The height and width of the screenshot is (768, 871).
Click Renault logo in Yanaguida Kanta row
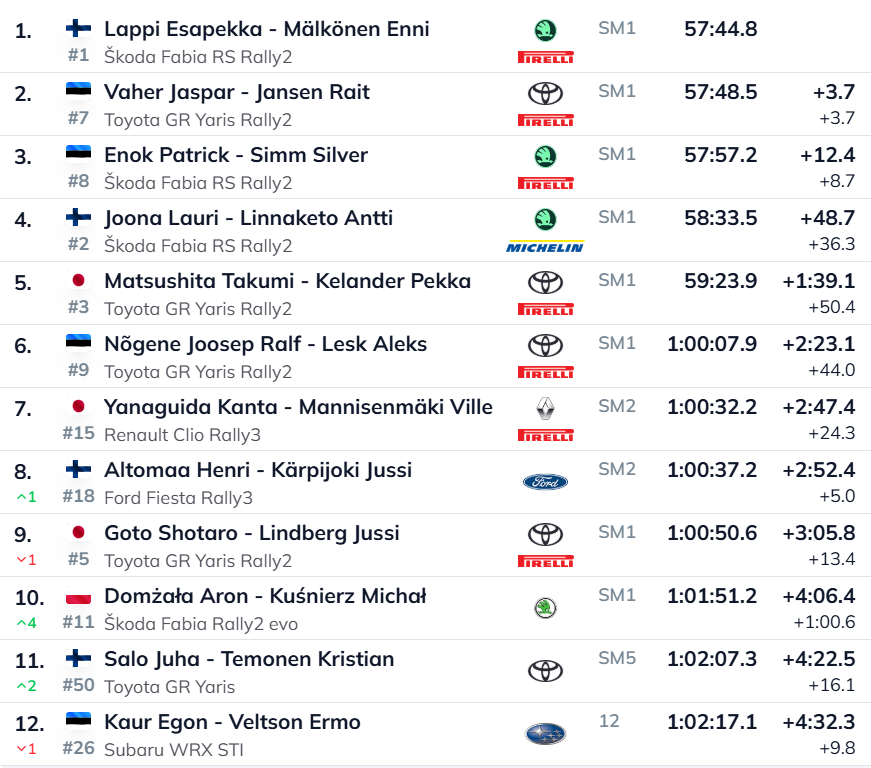coord(545,407)
